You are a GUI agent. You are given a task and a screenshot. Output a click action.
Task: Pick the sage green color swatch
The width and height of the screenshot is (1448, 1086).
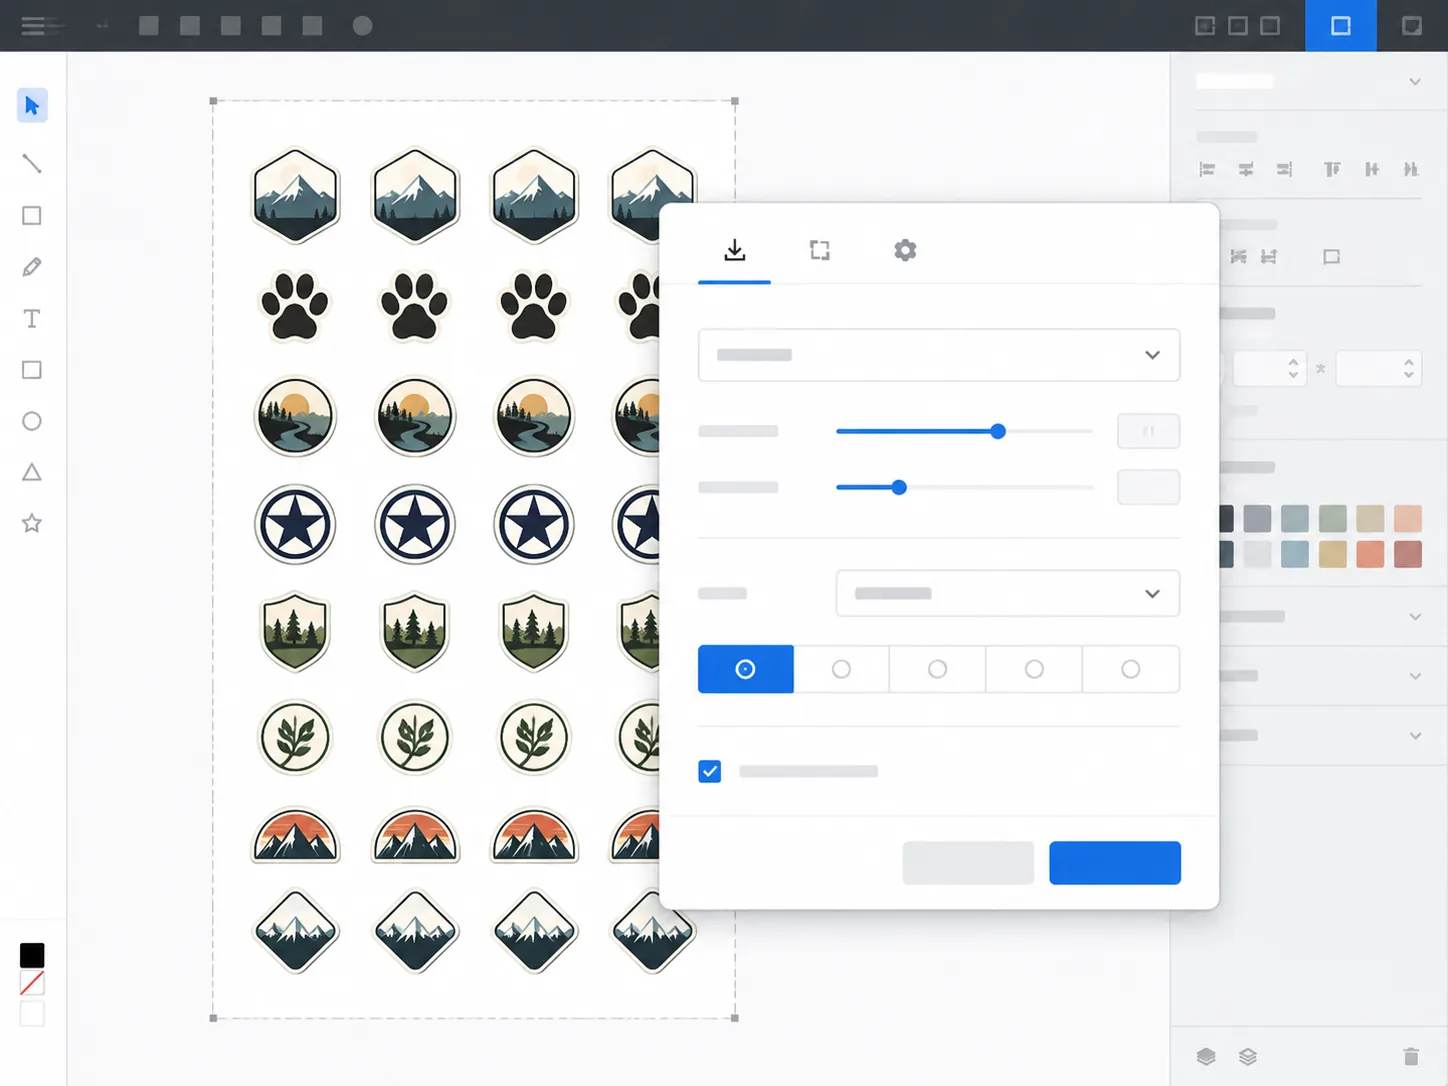pyautogui.click(x=1332, y=518)
